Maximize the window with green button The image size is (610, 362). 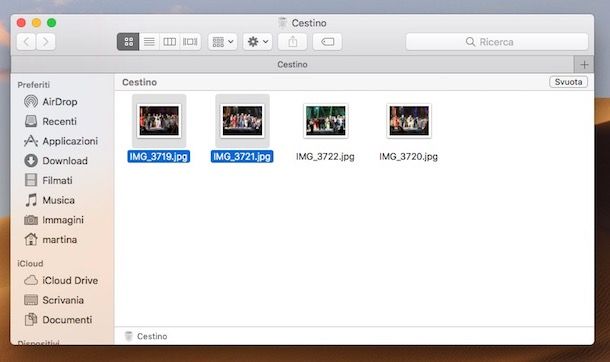click(51, 23)
